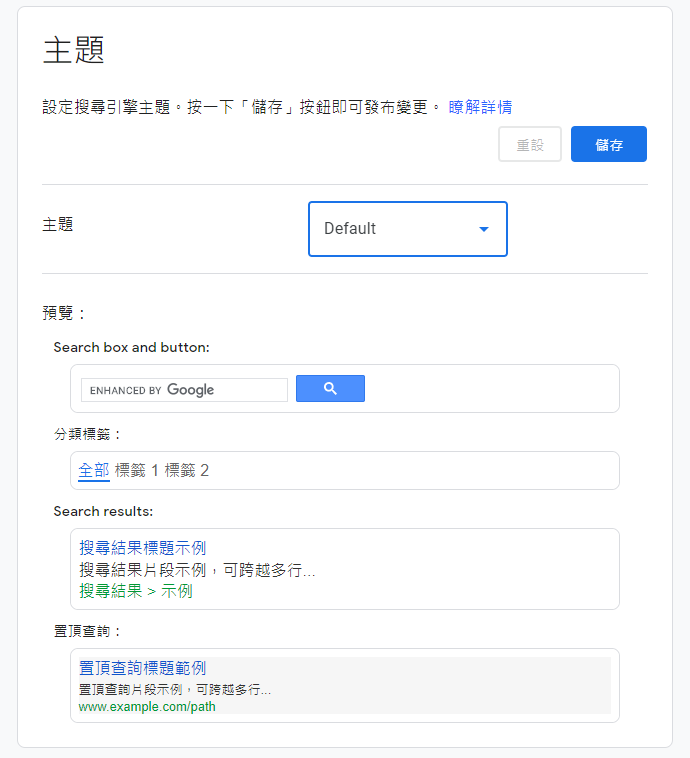Viewport: 690px width, 758px height.
Task: Select the 標籤 1 refinement tab
Action: [137, 470]
